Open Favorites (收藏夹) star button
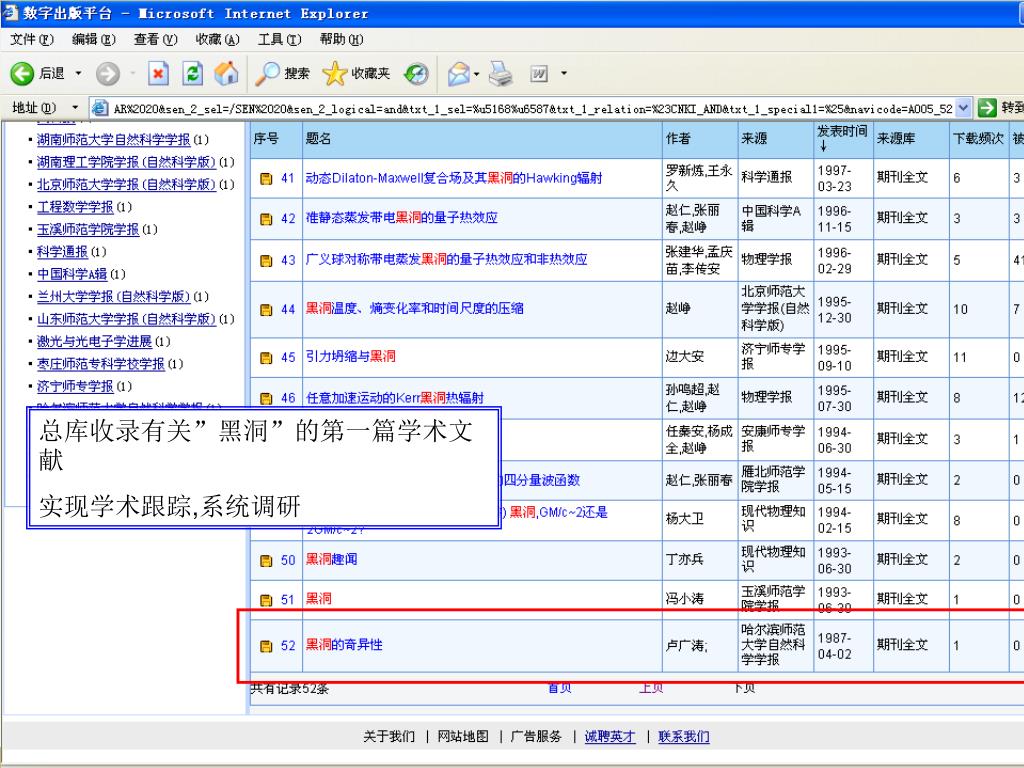Viewport: 1024px width, 768px height. (x=357, y=73)
